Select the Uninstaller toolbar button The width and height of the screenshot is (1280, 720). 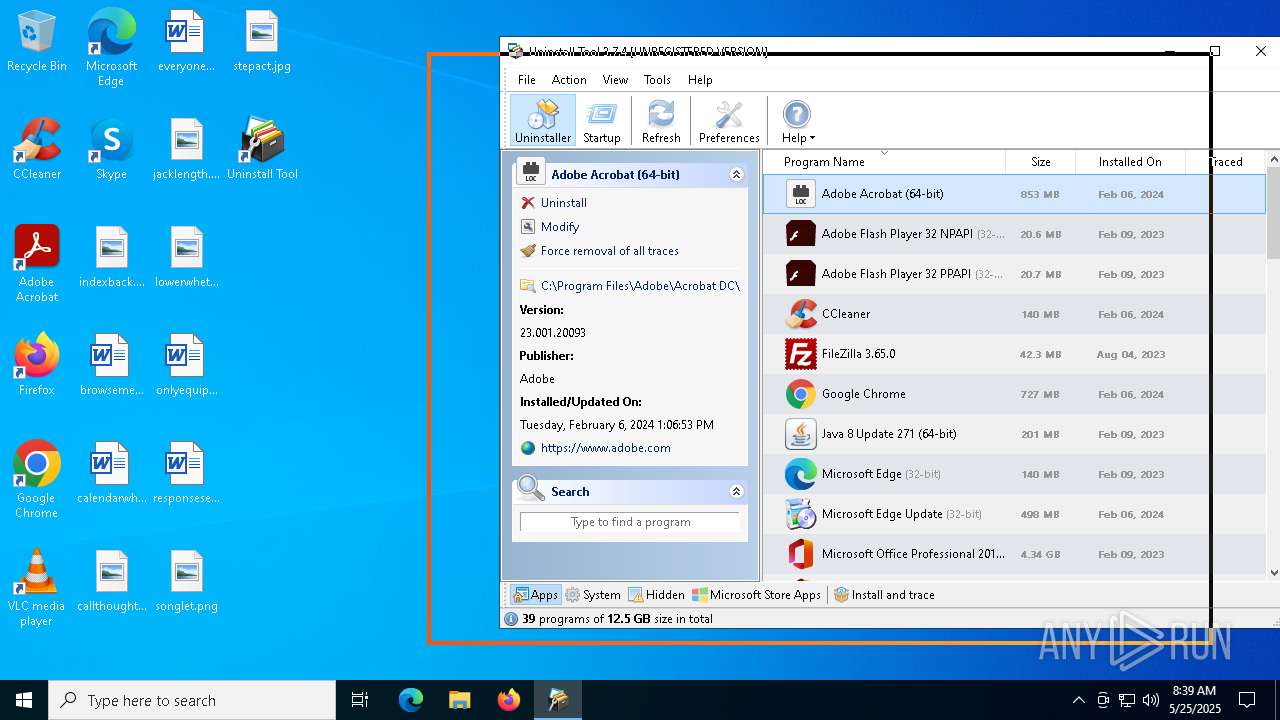coord(542,121)
